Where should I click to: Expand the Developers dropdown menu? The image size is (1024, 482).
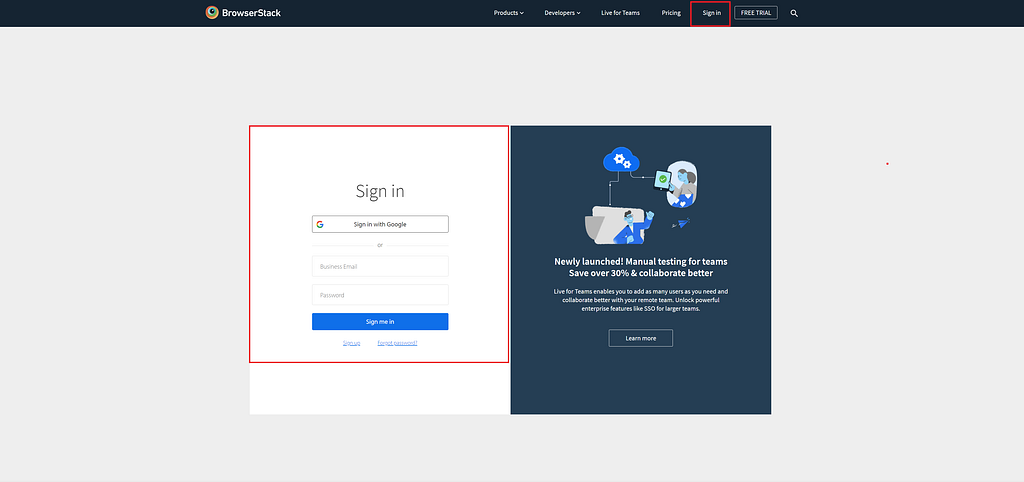click(x=562, y=13)
